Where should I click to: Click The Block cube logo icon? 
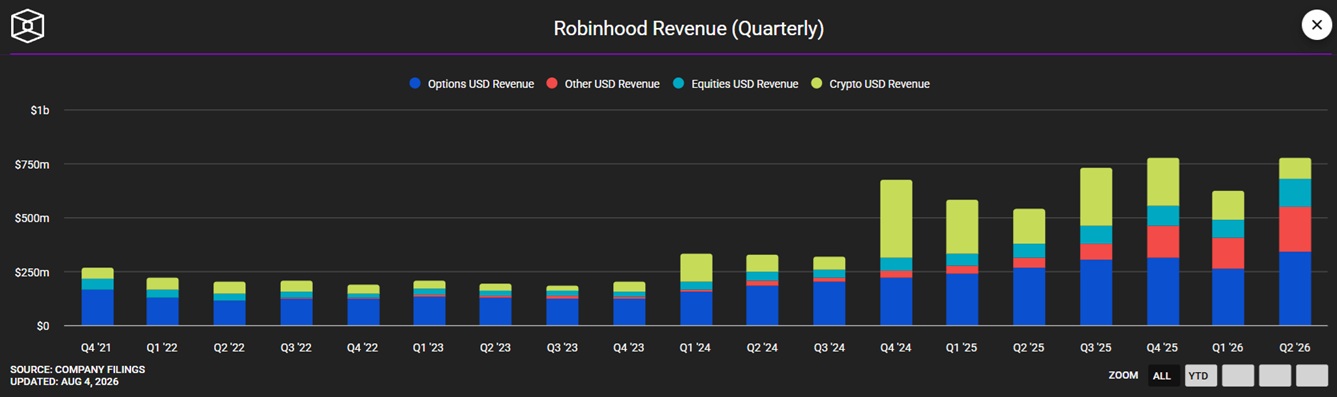click(28, 25)
